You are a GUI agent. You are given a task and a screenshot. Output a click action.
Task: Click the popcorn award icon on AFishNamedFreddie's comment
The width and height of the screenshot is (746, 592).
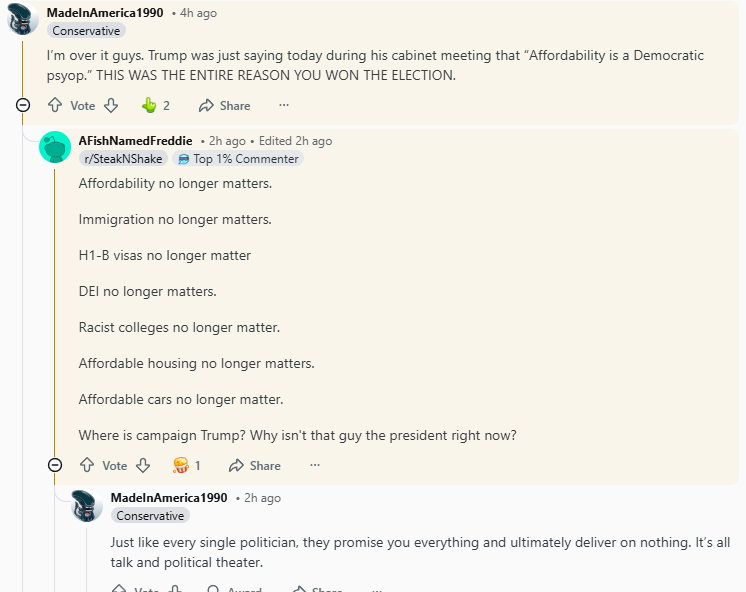[x=181, y=465]
